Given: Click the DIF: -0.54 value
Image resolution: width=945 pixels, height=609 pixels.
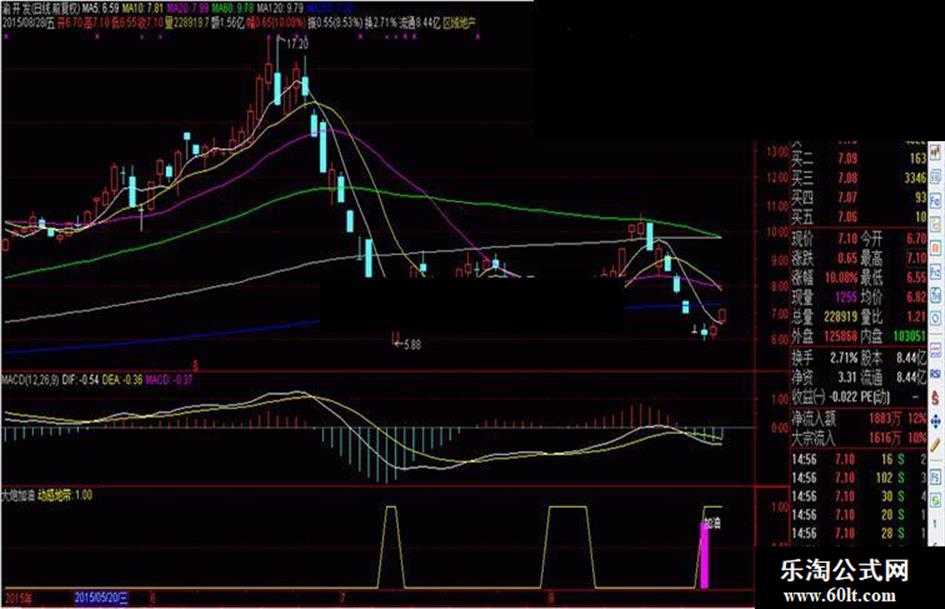Looking at the screenshot, I should (80, 380).
